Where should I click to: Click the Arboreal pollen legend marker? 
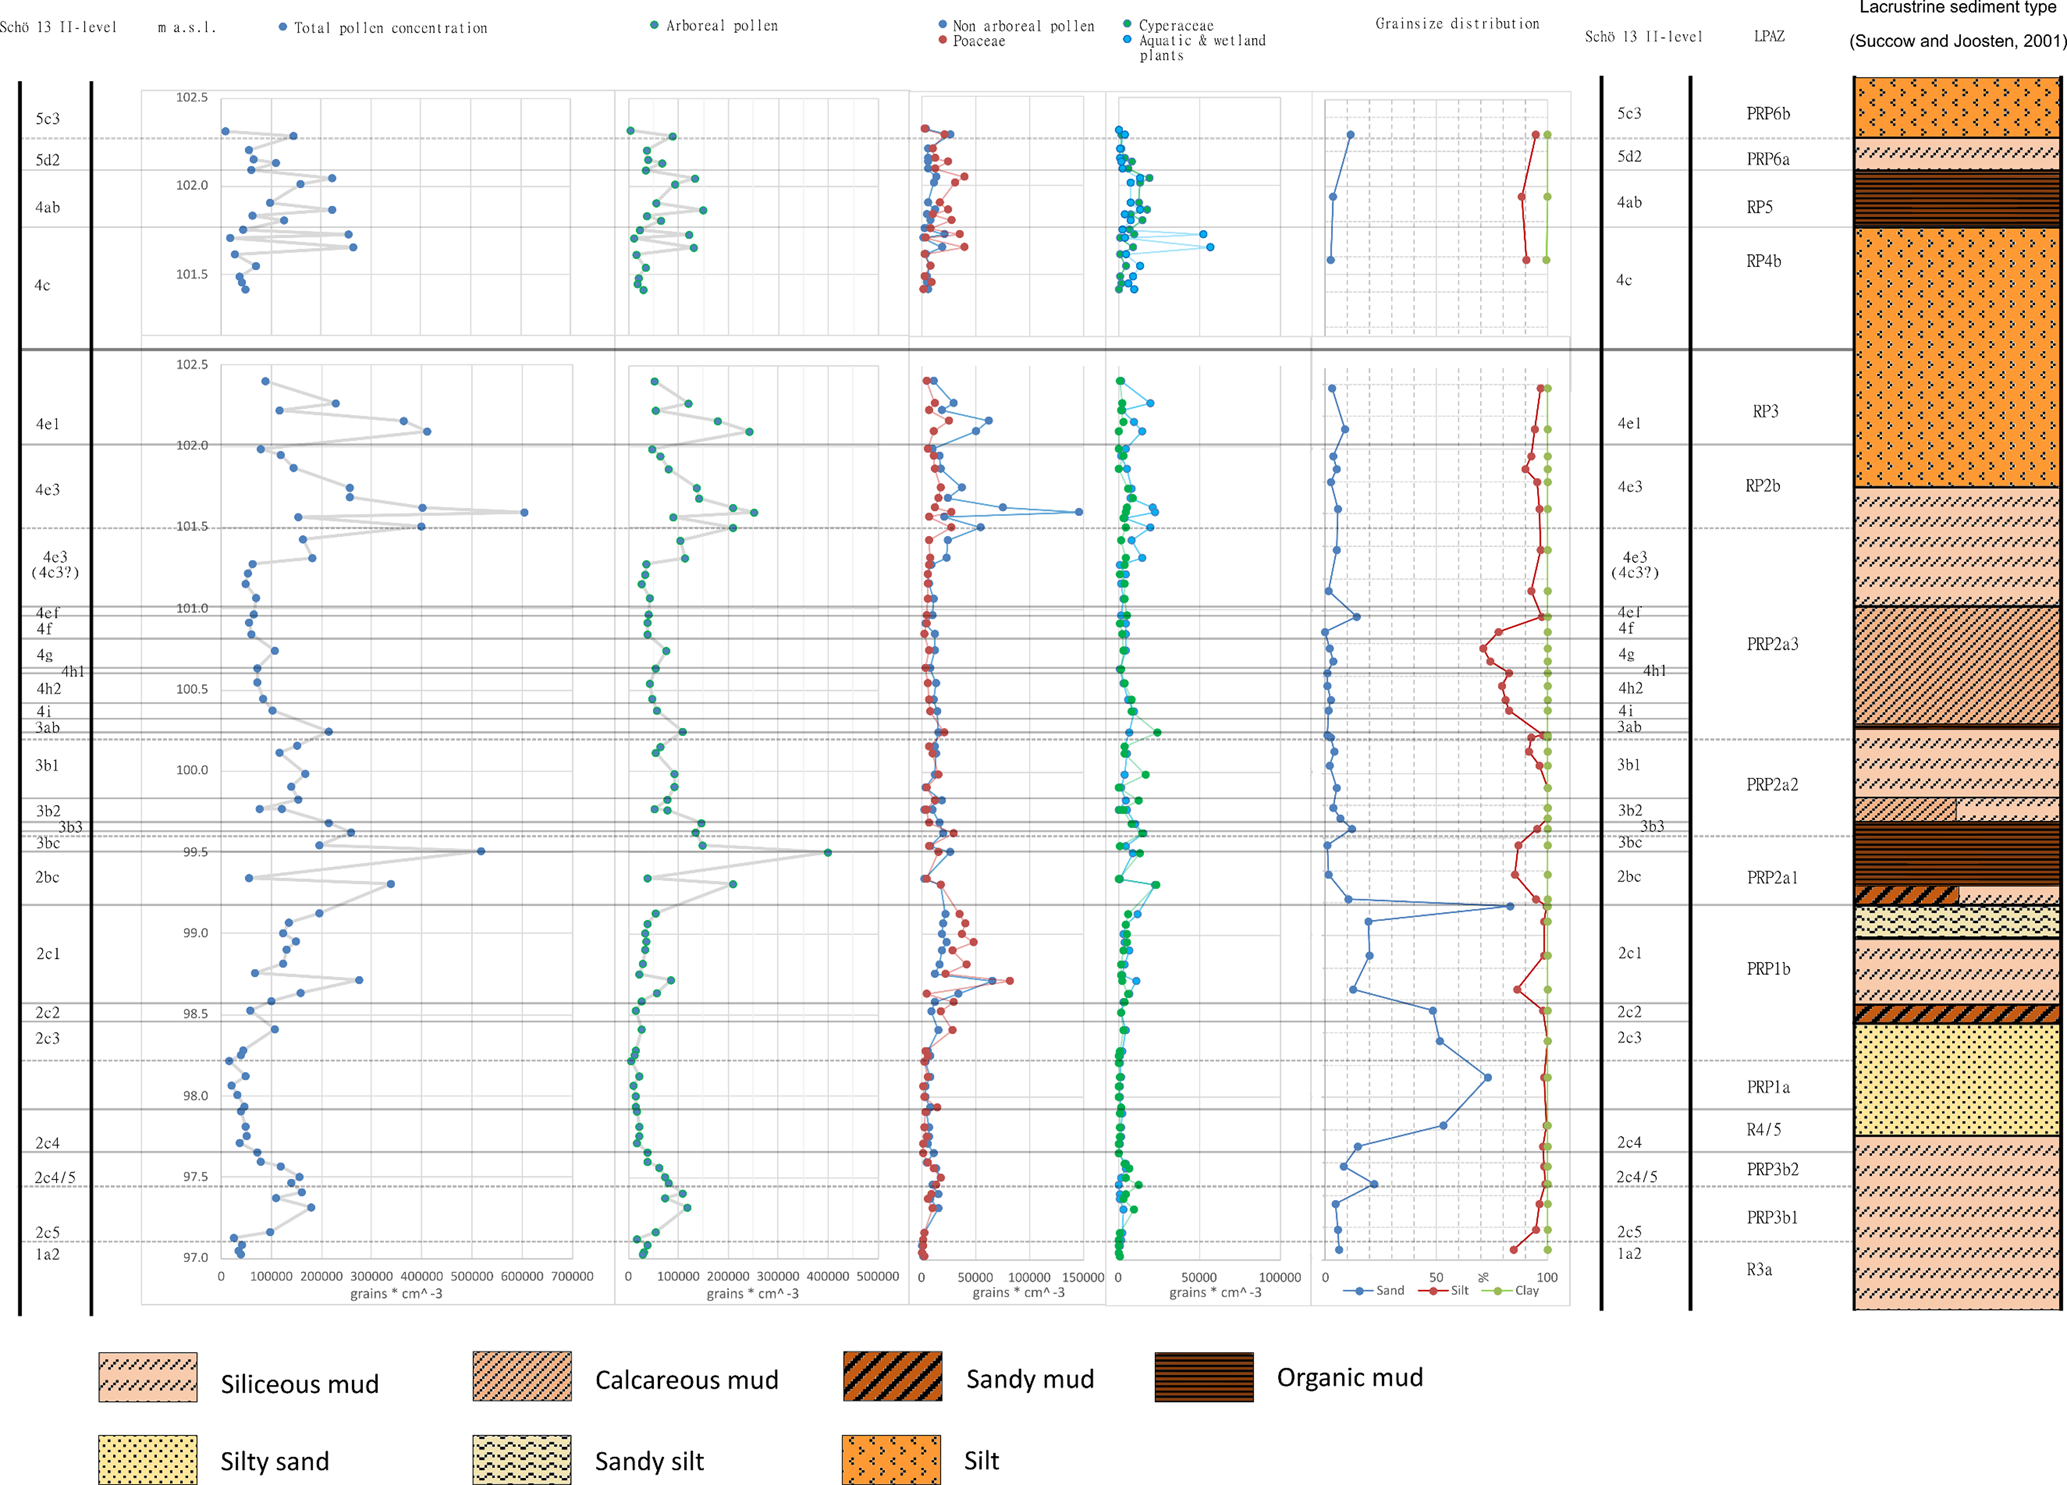(654, 25)
